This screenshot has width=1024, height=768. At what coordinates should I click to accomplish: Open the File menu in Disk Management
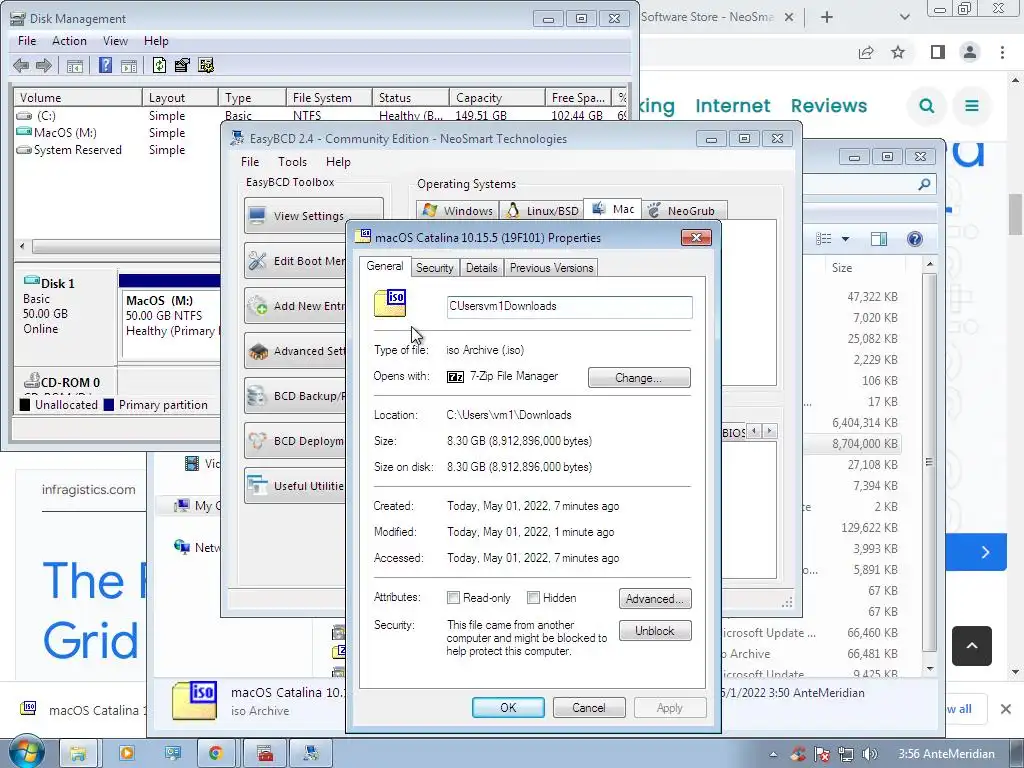point(27,40)
